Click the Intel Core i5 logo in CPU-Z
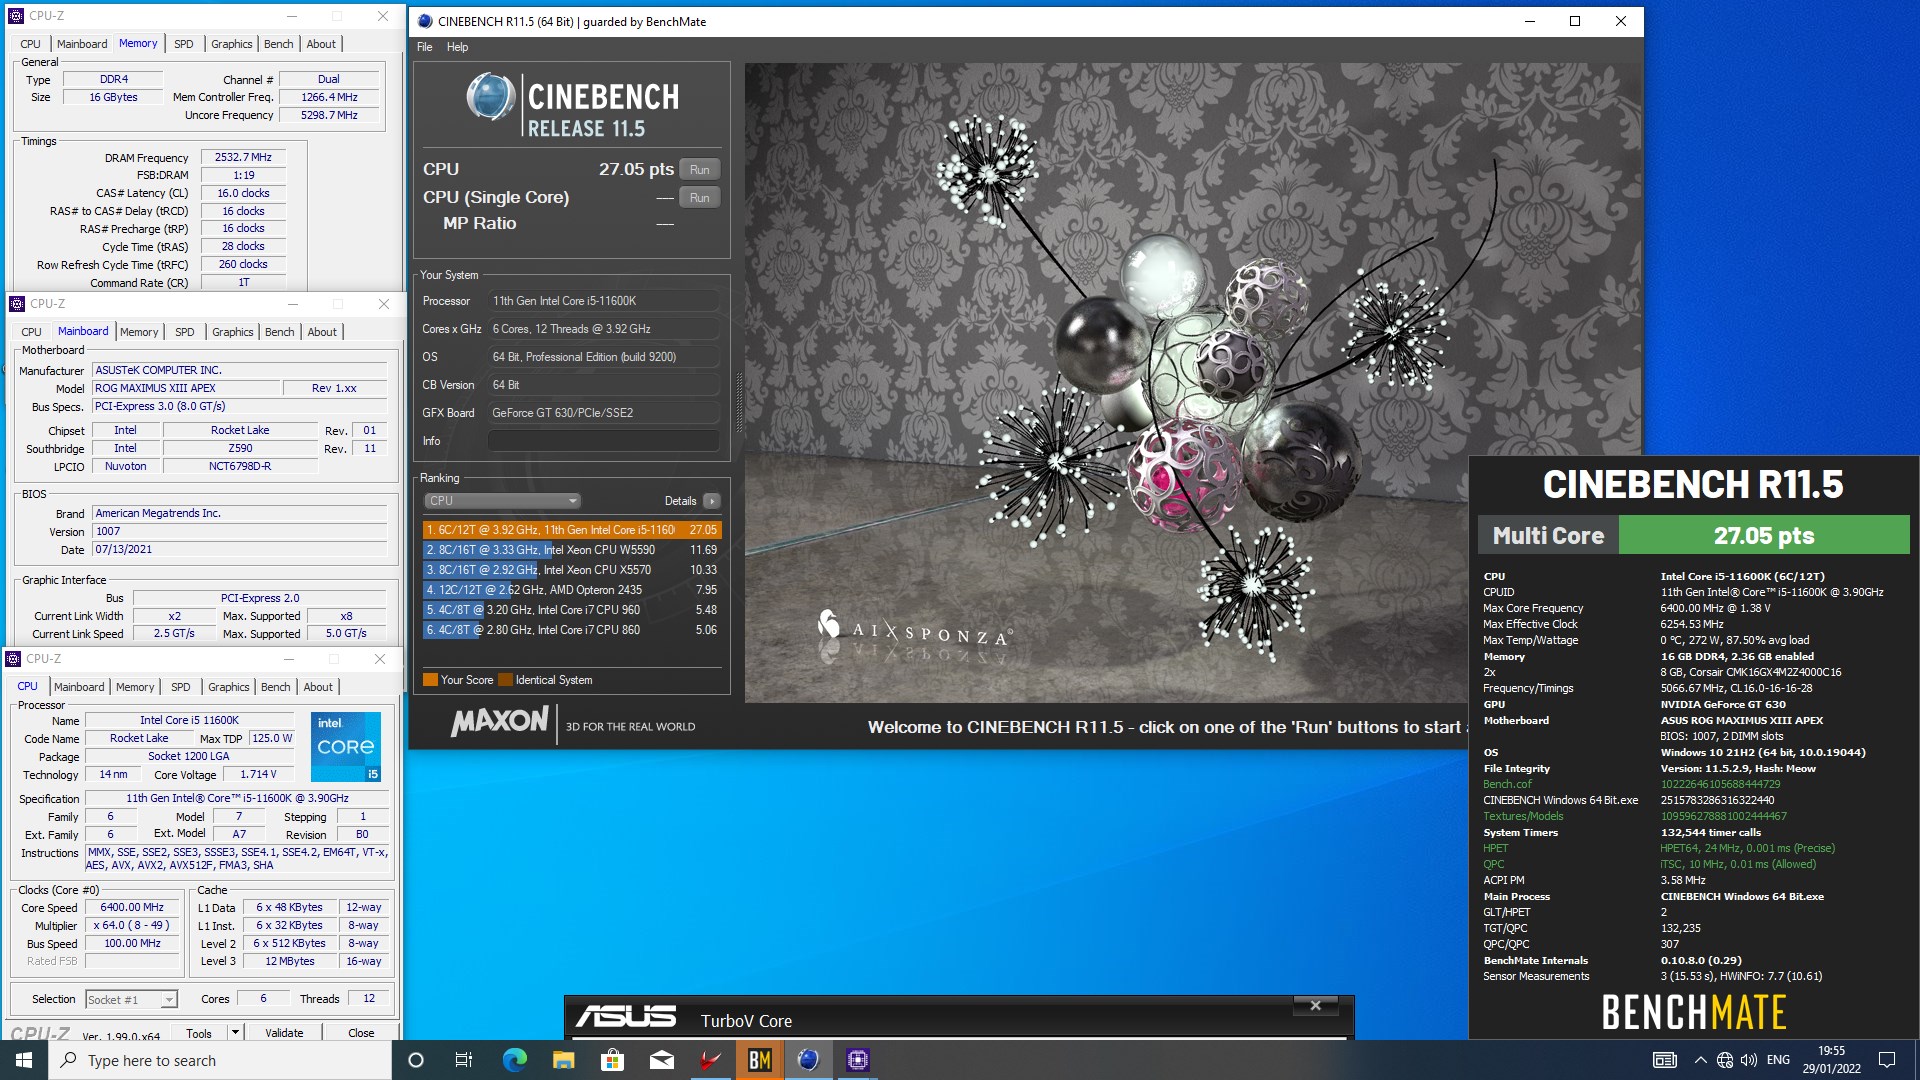The height and width of the screenshot is (1080, 1920). 346,746
